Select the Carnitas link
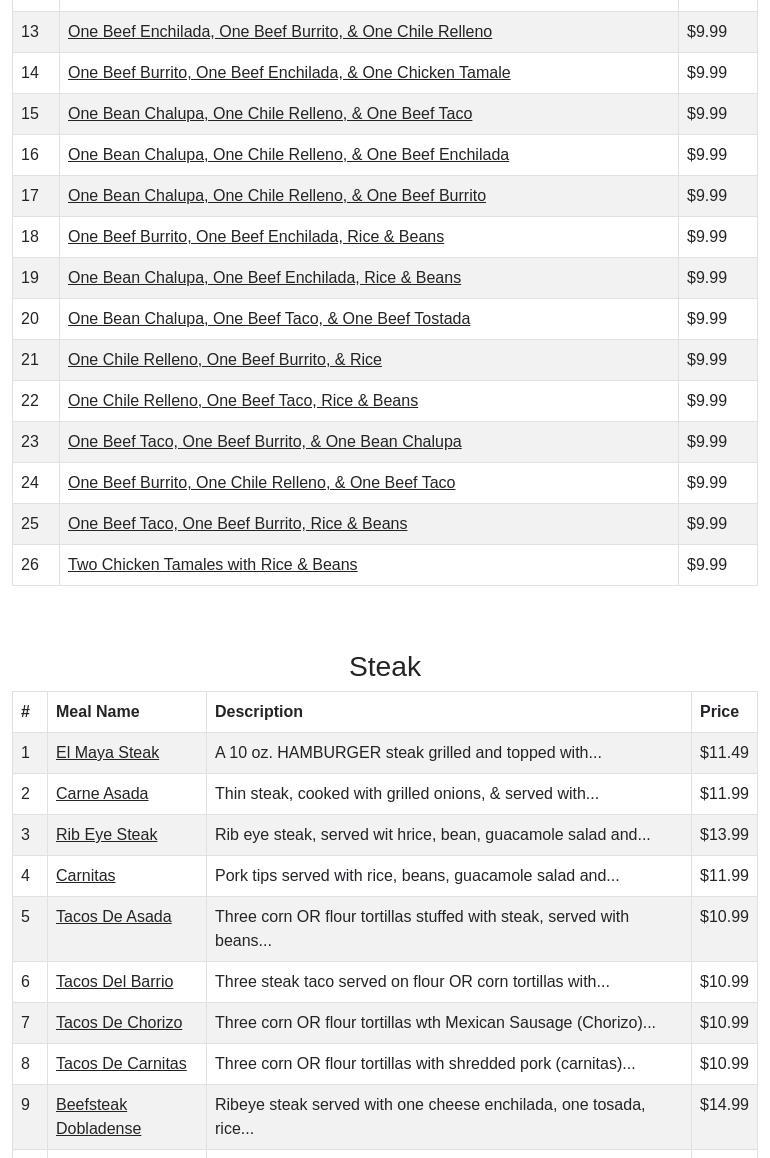Image resolution: width=770 pixels, height=1158 pixels. (x=85, y=875)
